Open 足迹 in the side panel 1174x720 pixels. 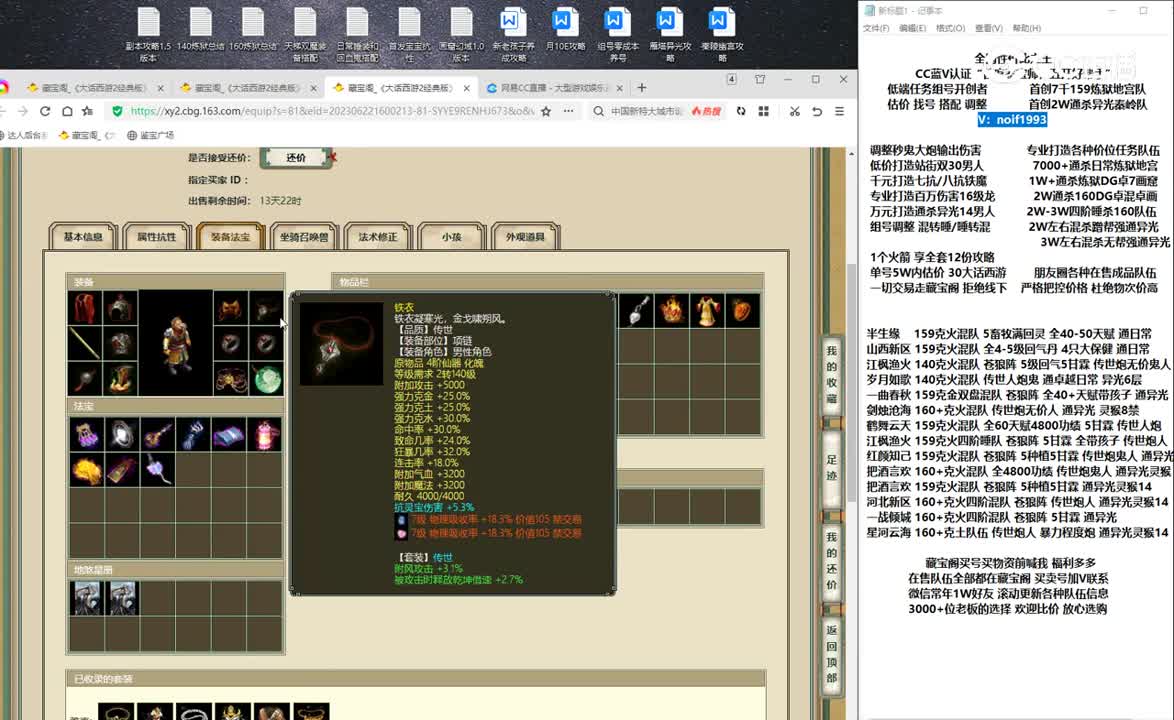coord(831,467)
